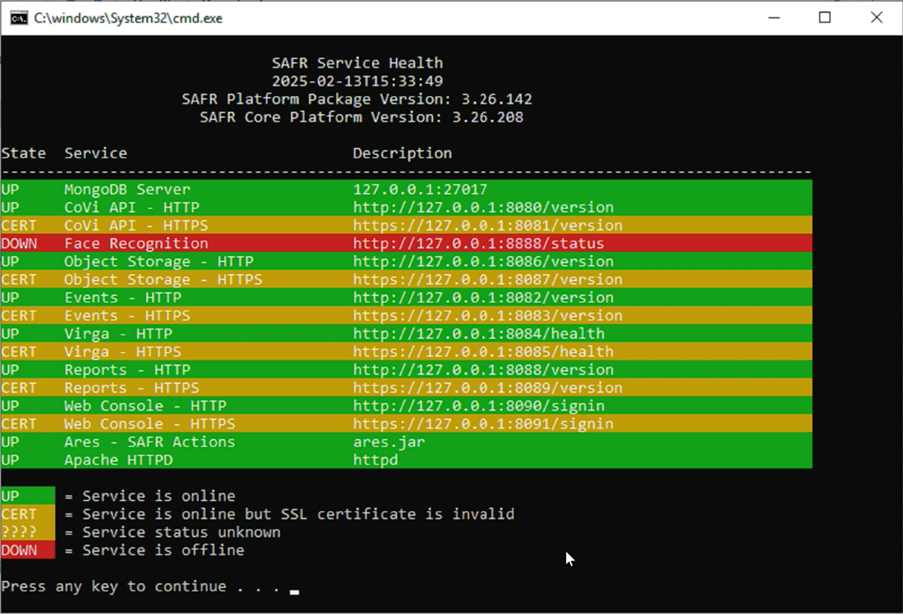Click the Web Console HTTPS signin URL

pos(483,424)
